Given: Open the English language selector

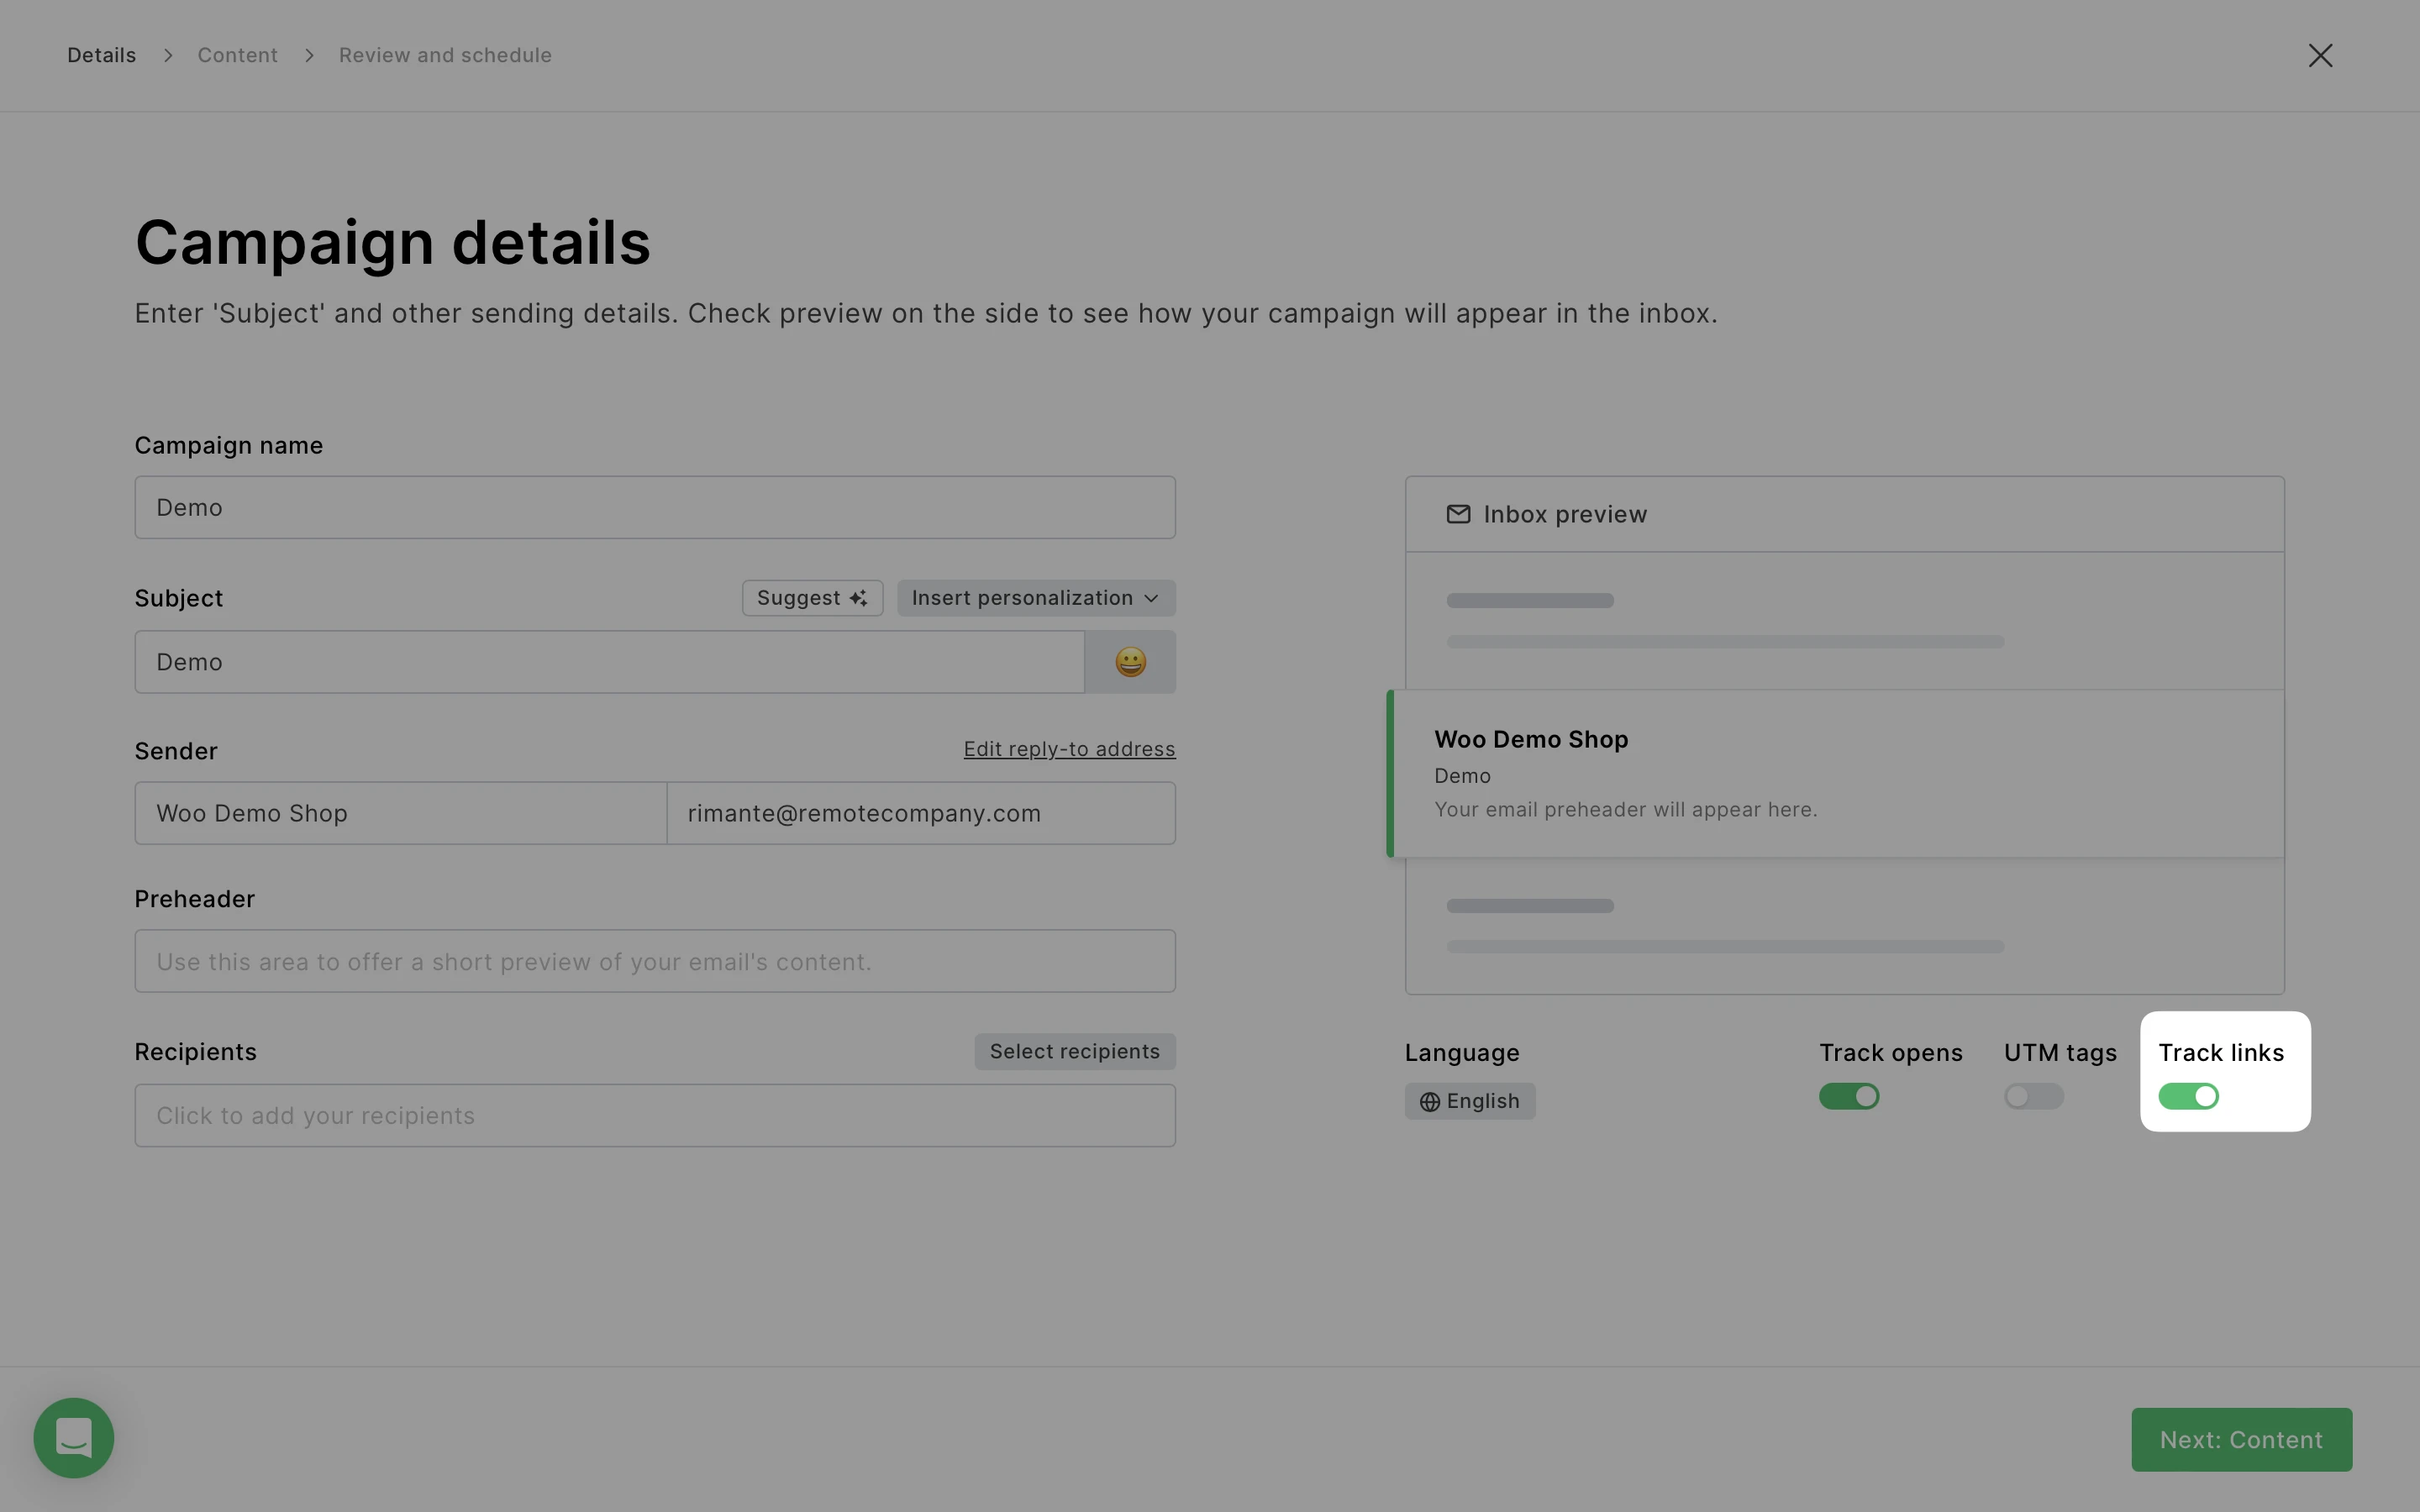Looking at the screenshot, I should [1470, 1101].
